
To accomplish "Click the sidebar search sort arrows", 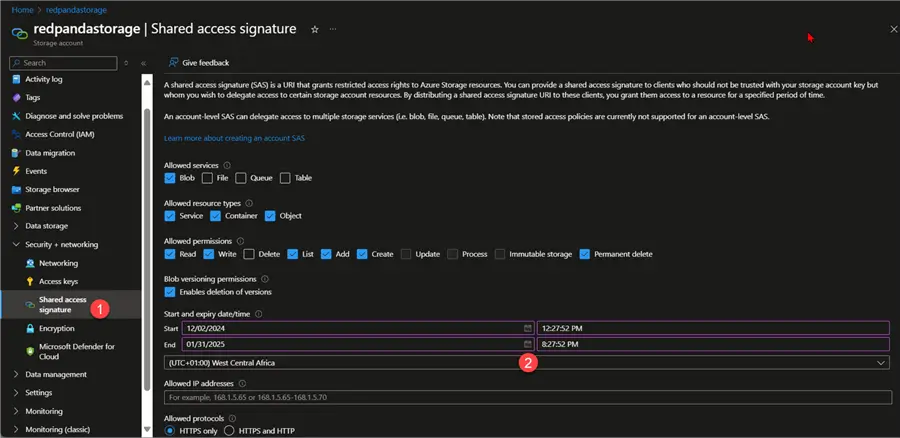I will point(126,63).
